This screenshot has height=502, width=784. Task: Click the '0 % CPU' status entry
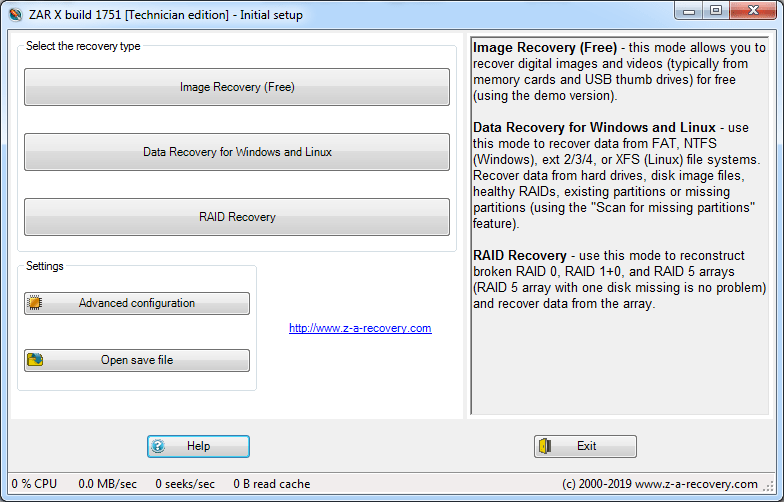coord(34,484)
